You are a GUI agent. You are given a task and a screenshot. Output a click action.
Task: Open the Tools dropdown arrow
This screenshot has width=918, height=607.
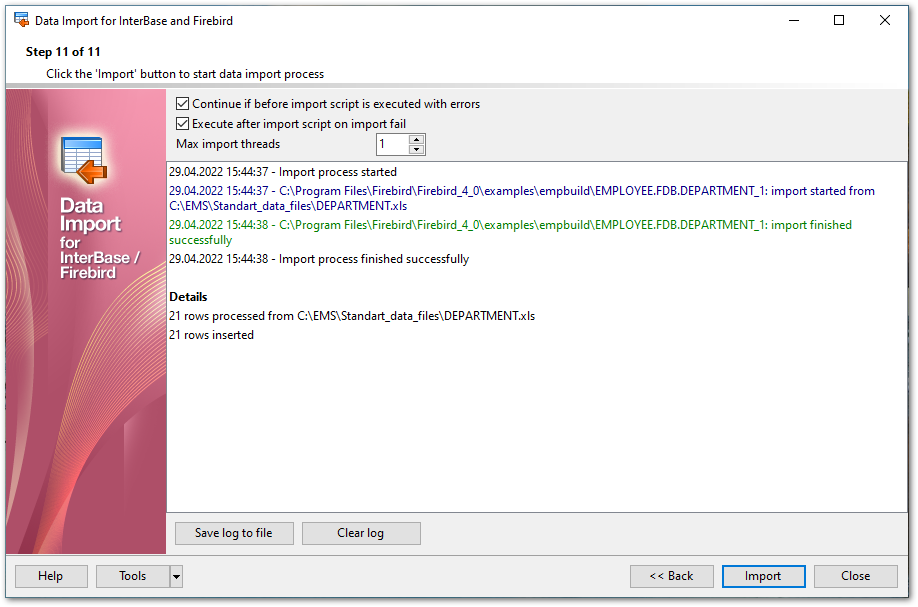[176, 577]
